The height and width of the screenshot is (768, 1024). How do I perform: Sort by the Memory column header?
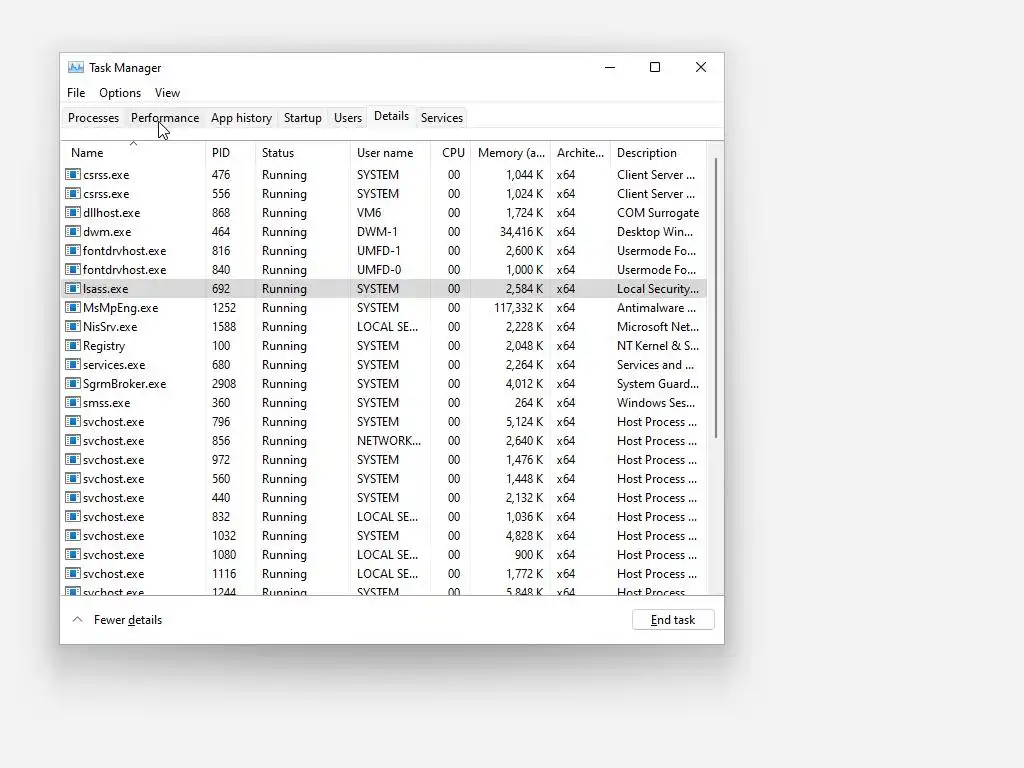(511, 152)
